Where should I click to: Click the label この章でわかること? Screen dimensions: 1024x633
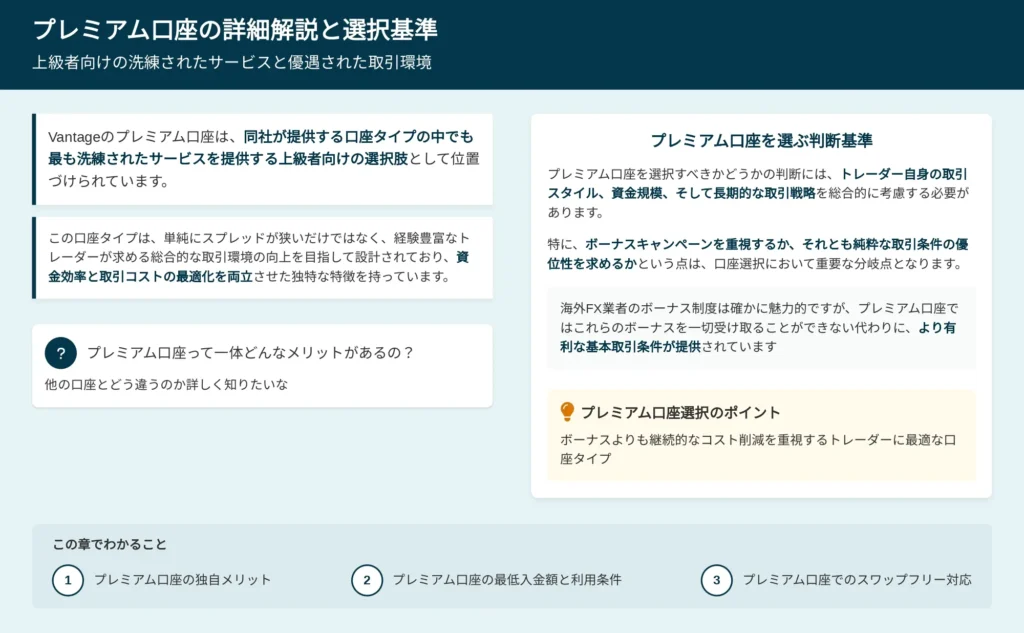click(x=110, y=544)
